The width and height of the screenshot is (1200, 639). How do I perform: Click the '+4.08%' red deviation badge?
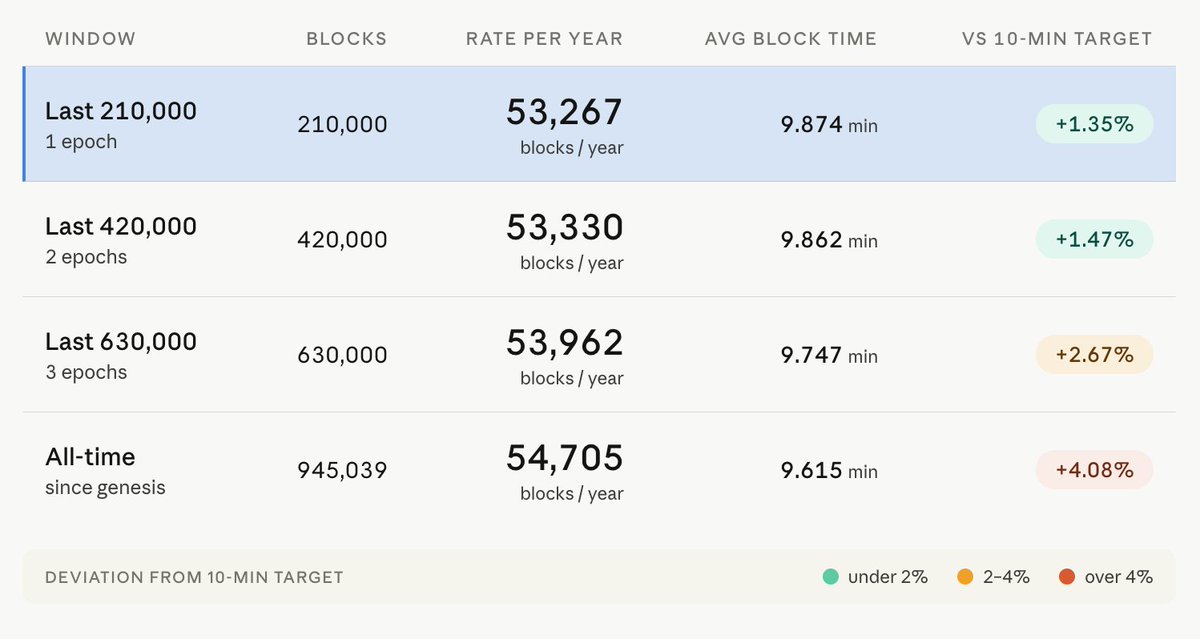1094,470
